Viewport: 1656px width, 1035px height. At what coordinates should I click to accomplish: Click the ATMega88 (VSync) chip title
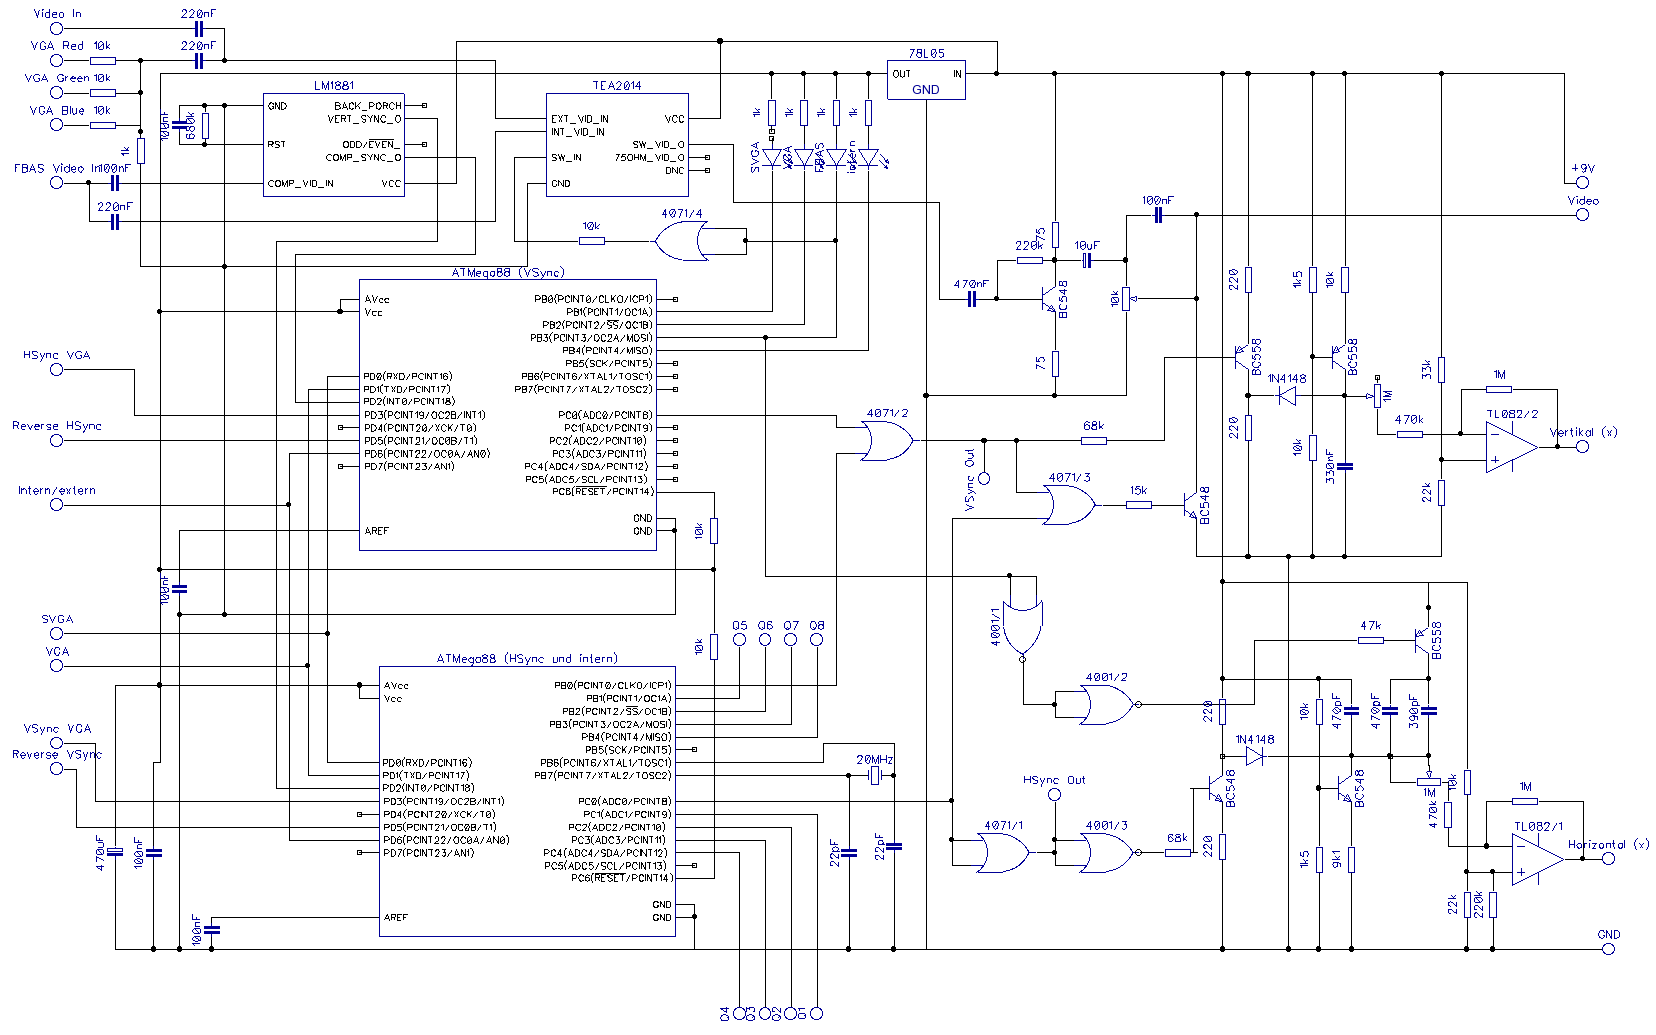pos(508,272)
